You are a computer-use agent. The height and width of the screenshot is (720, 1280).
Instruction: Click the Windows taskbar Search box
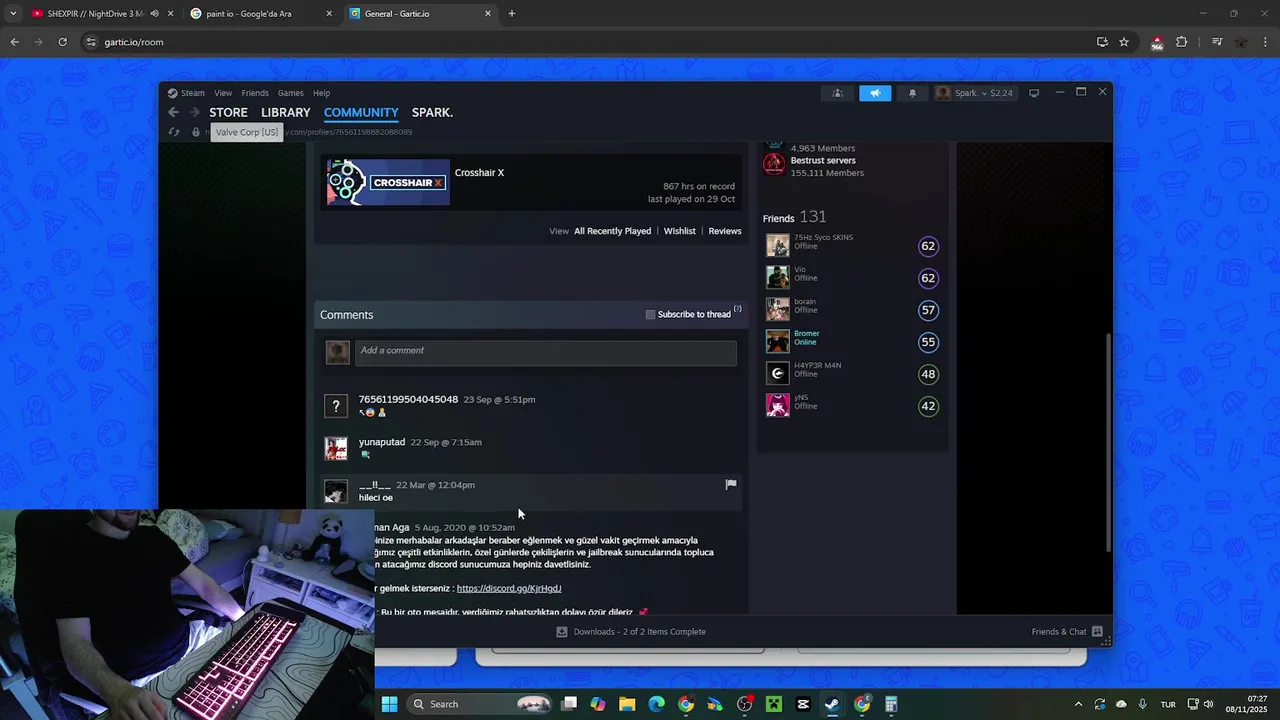pos(481,704)
